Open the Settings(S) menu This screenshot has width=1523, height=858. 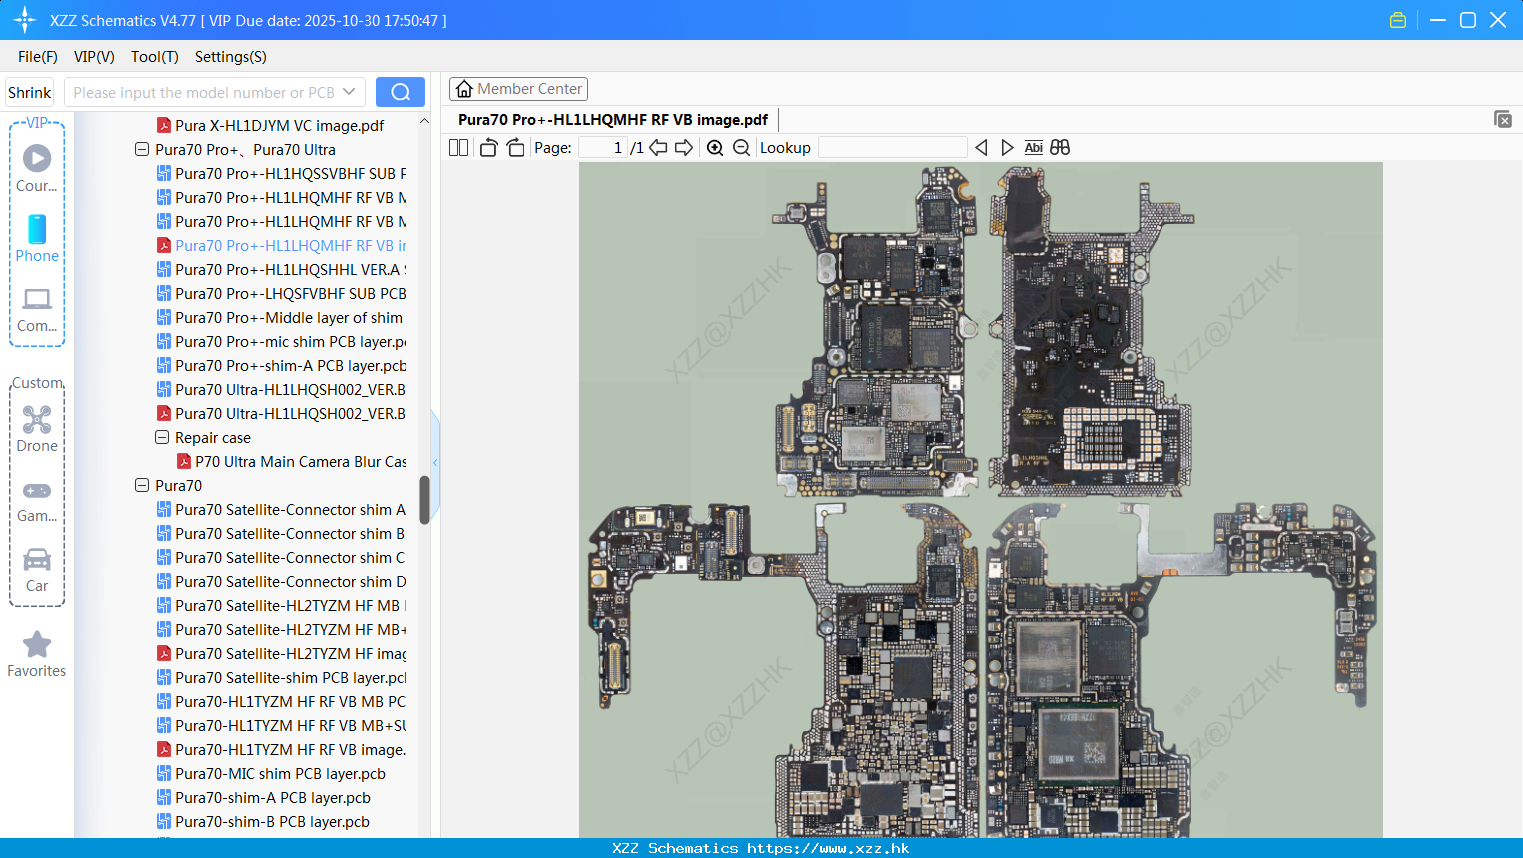point(231,57)
